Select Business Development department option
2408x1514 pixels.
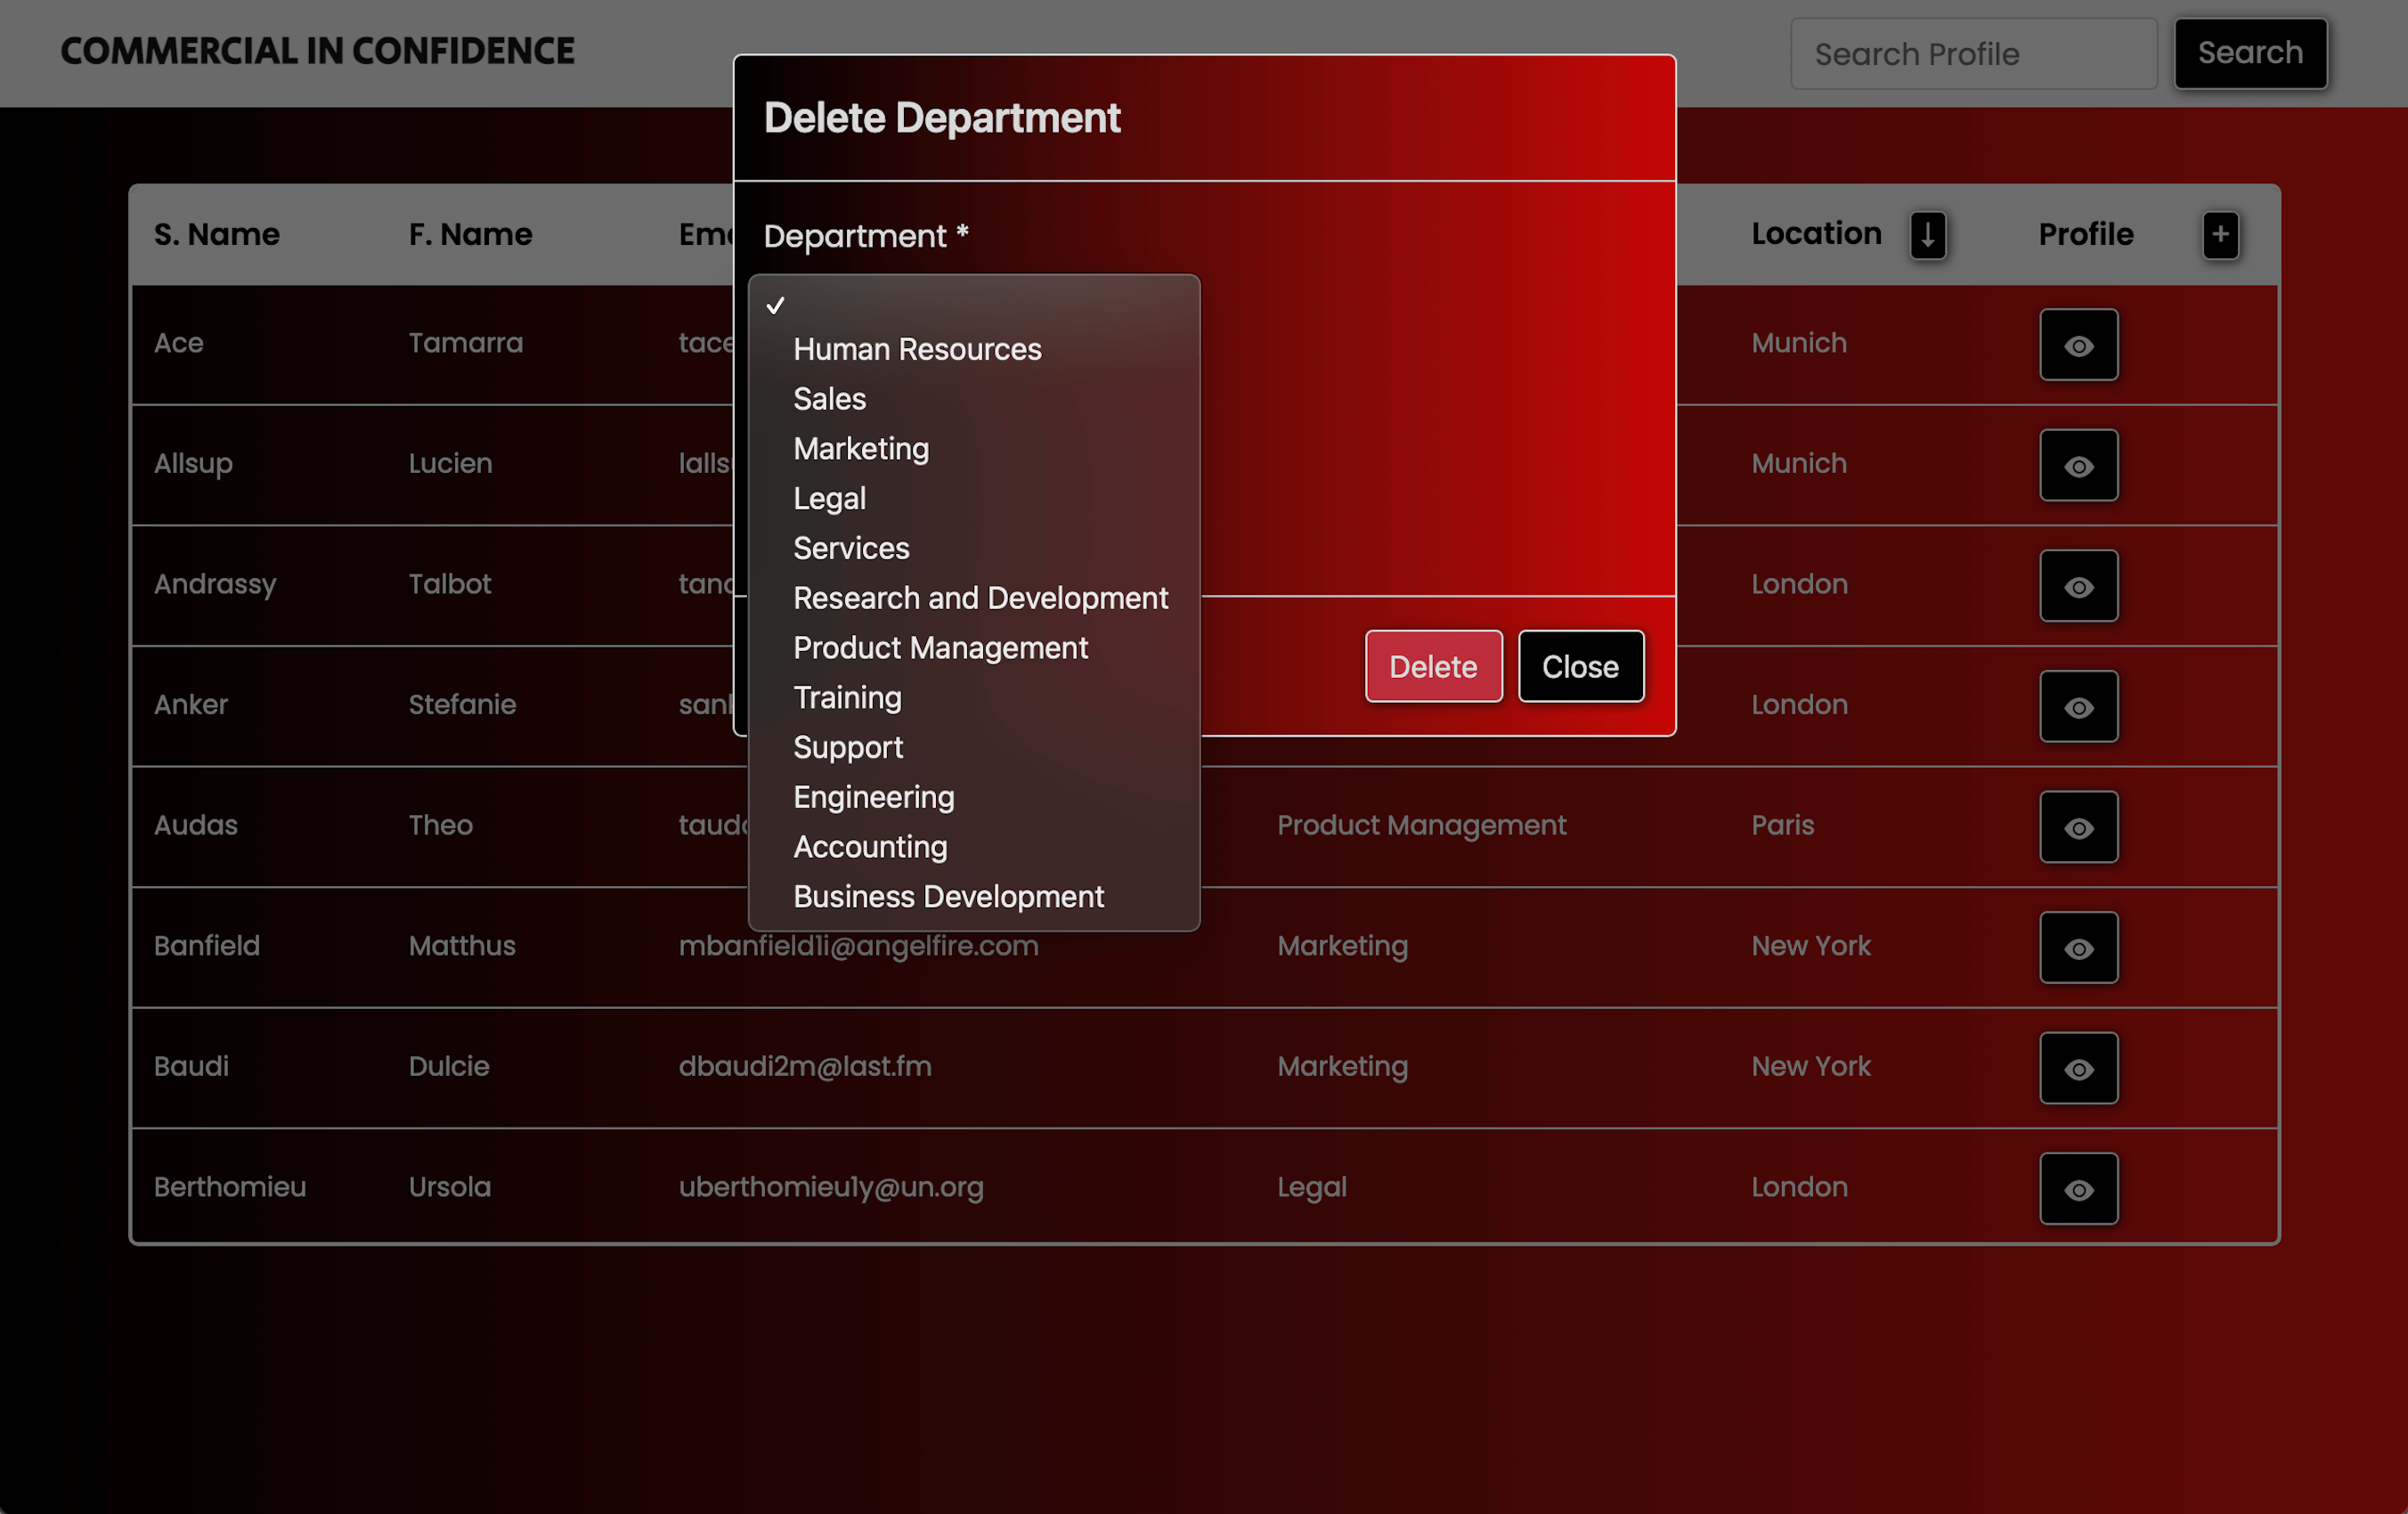pyautogui.click(x=974, y=897)
